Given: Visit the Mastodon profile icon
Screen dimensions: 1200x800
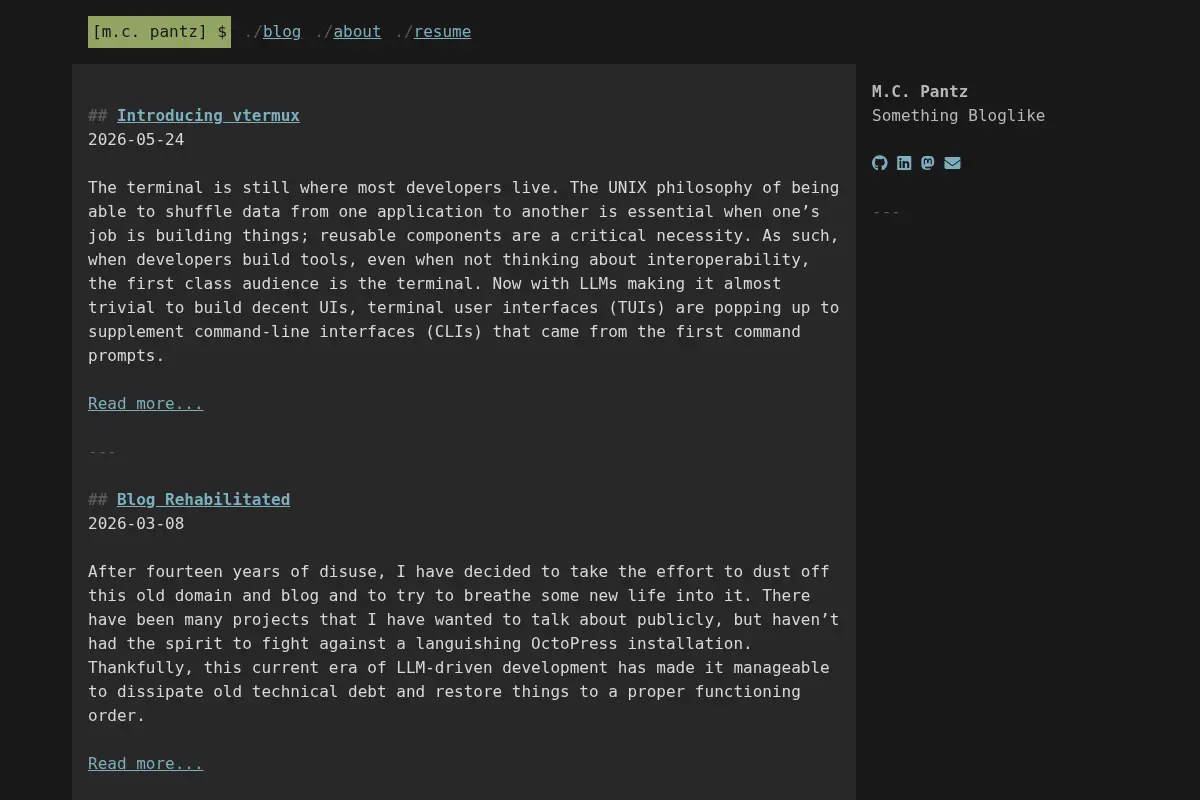Looking at the screenshot, I should tap(928, 163).
